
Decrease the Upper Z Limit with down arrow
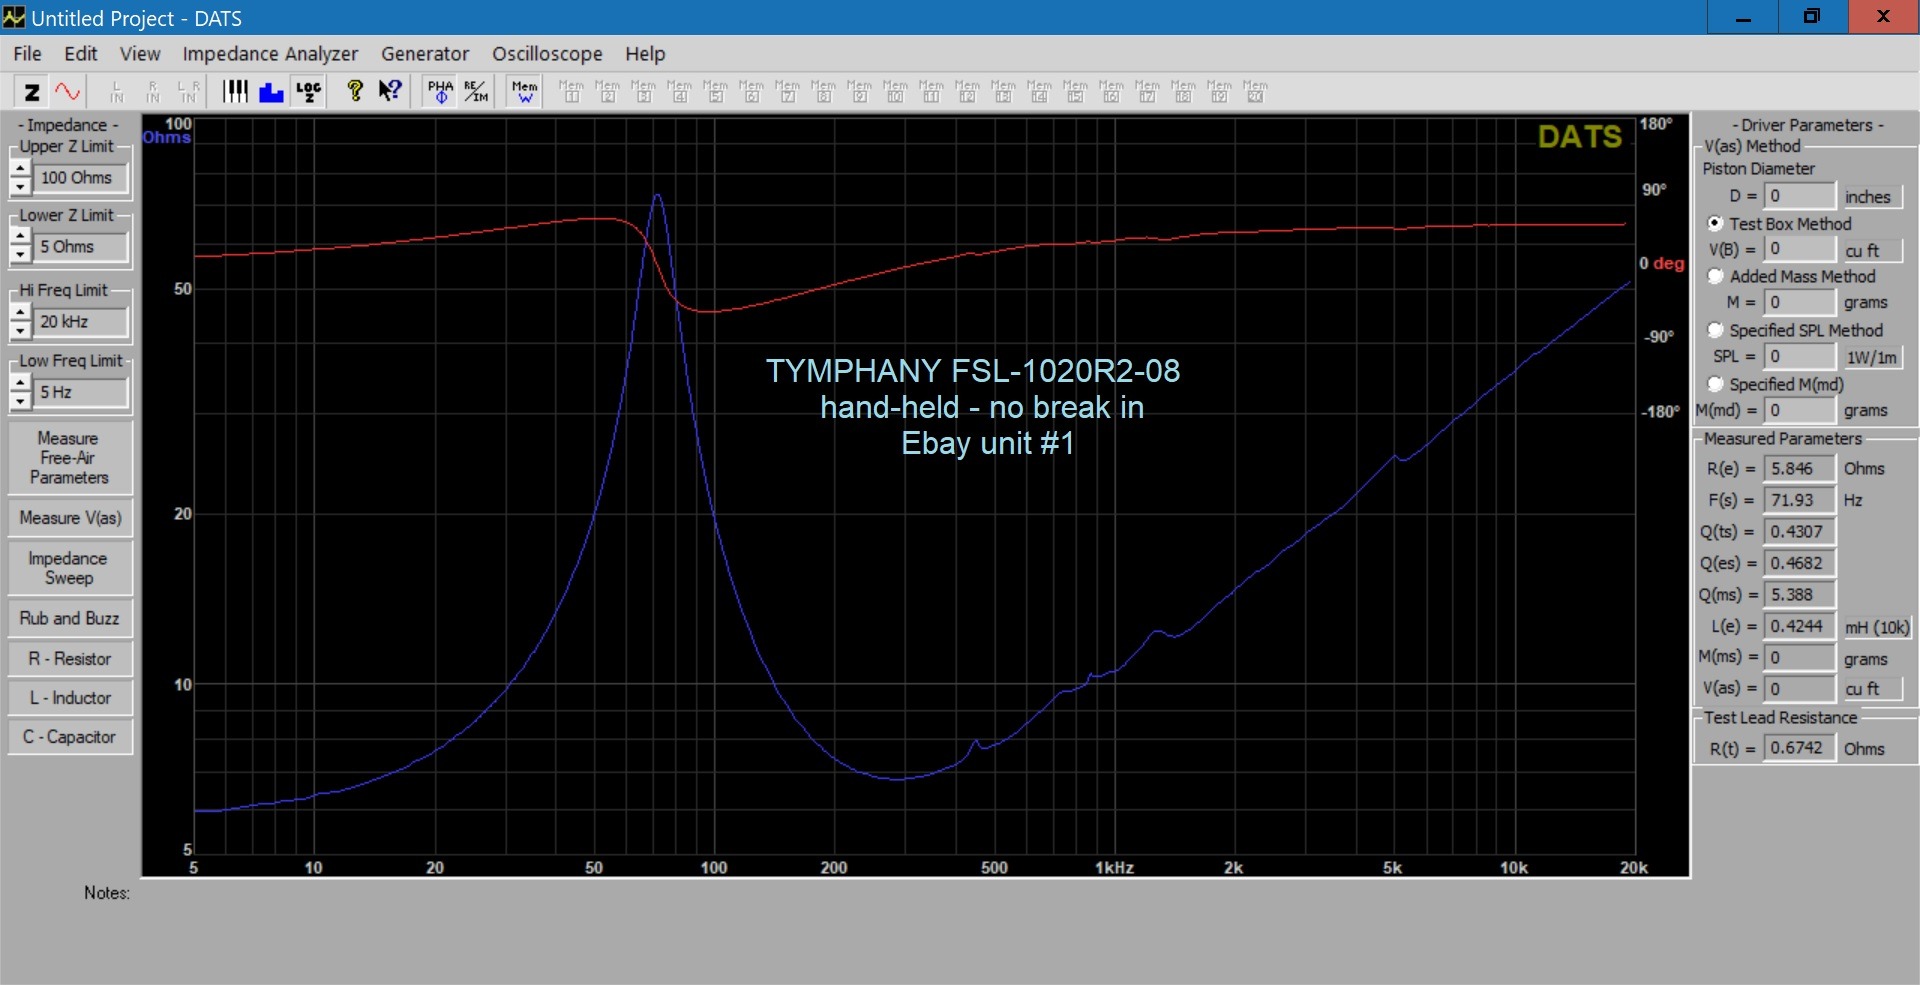tap(20, 187)
